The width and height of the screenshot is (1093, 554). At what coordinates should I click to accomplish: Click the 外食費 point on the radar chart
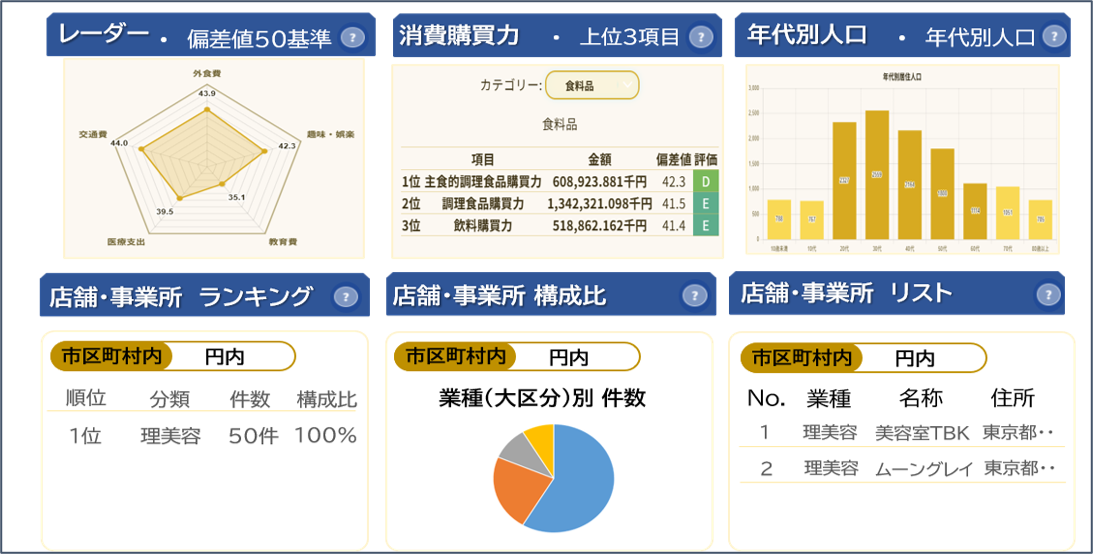pos(206,110)
